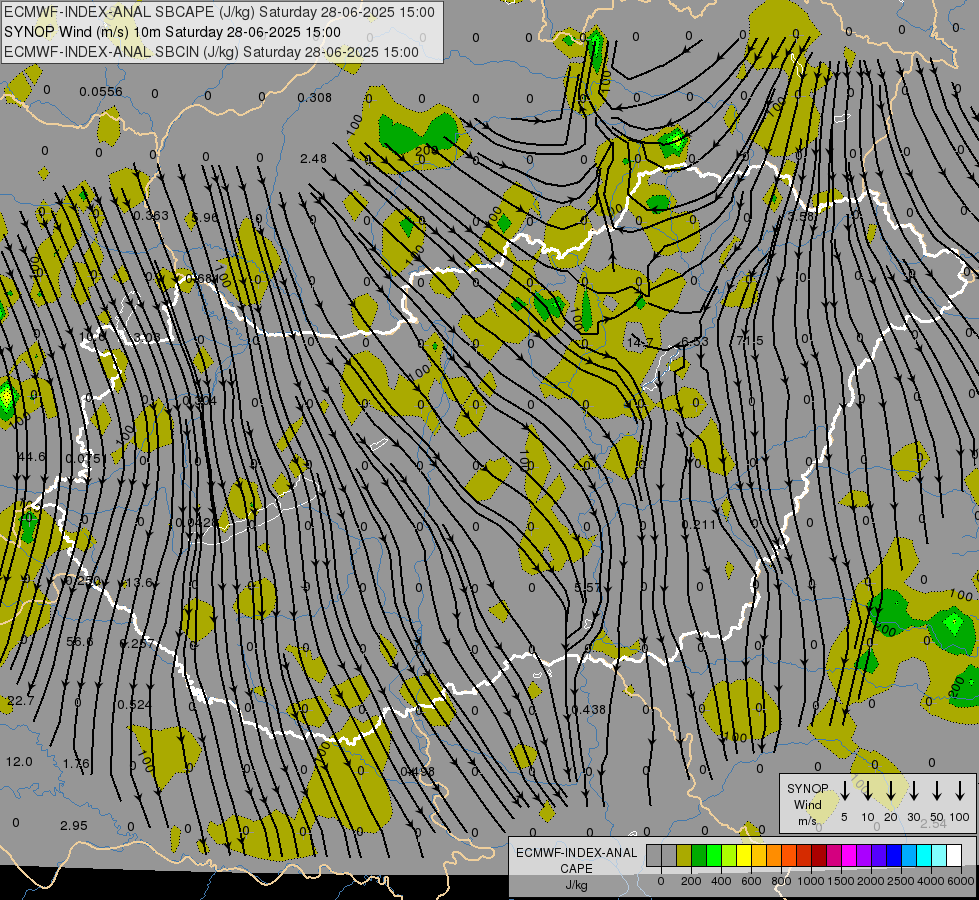Click the SYNOP Wind 10m header line

click(x=172, y=32)
